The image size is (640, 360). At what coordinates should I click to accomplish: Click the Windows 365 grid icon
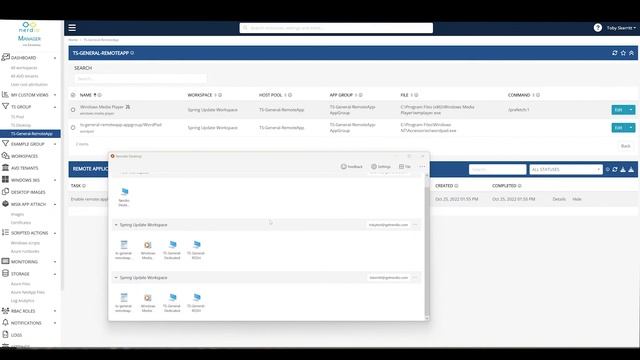(5, 180)
